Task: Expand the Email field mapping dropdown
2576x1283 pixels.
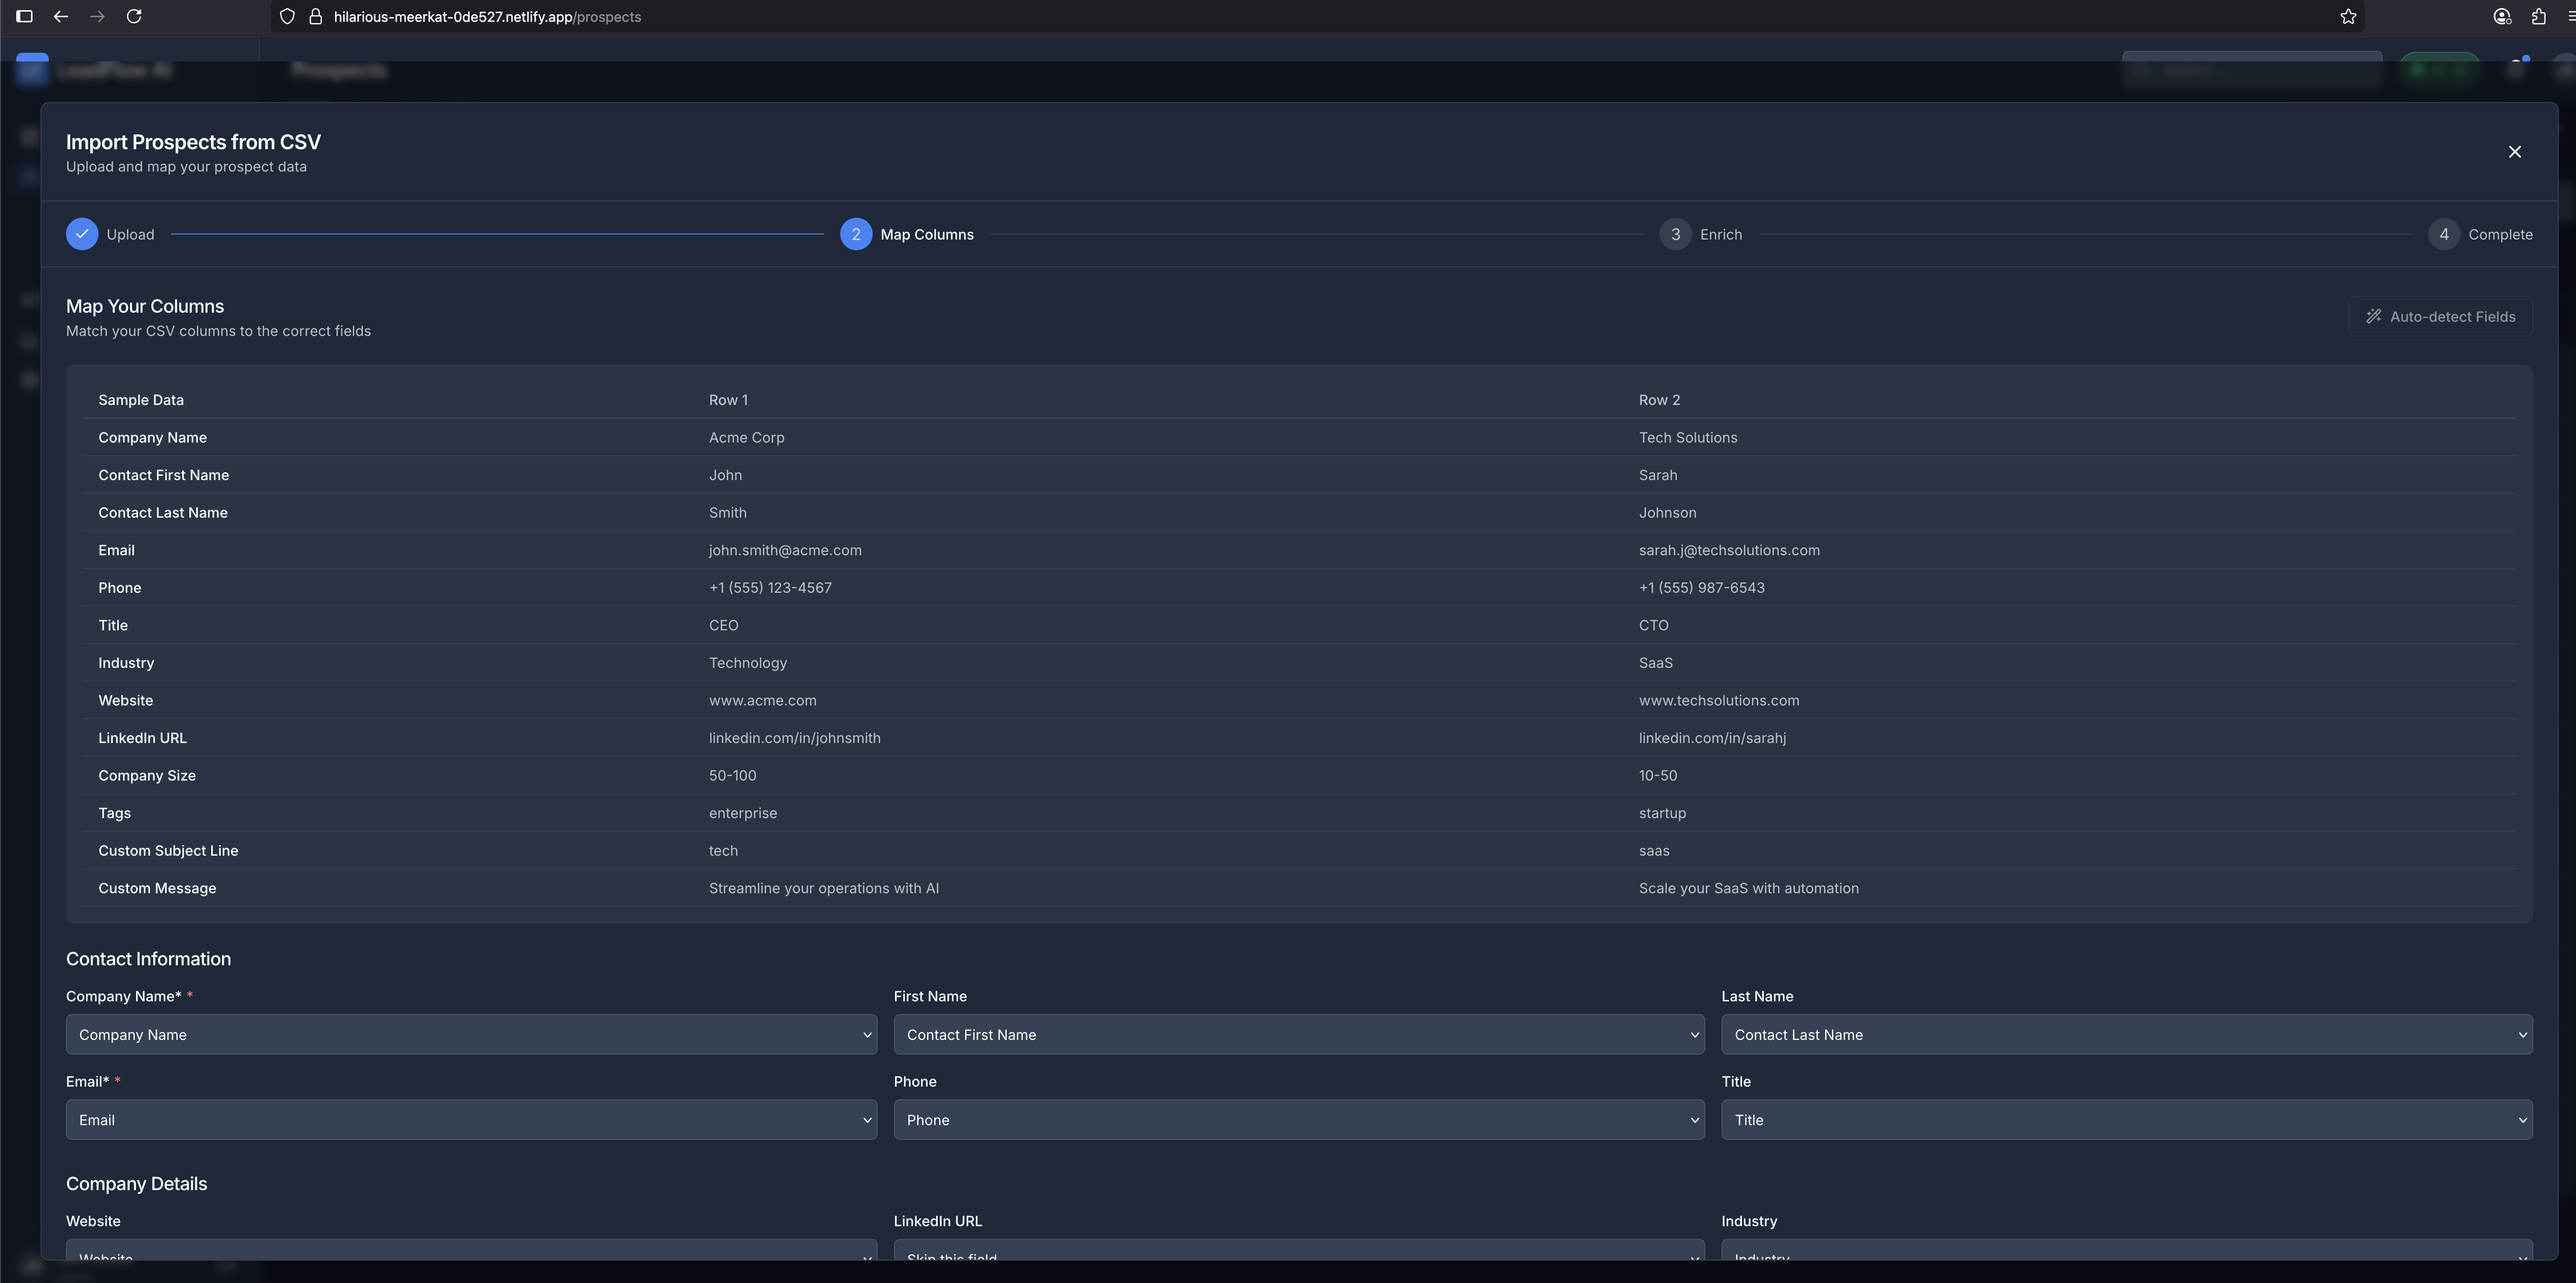Action: click(471, 1119)
